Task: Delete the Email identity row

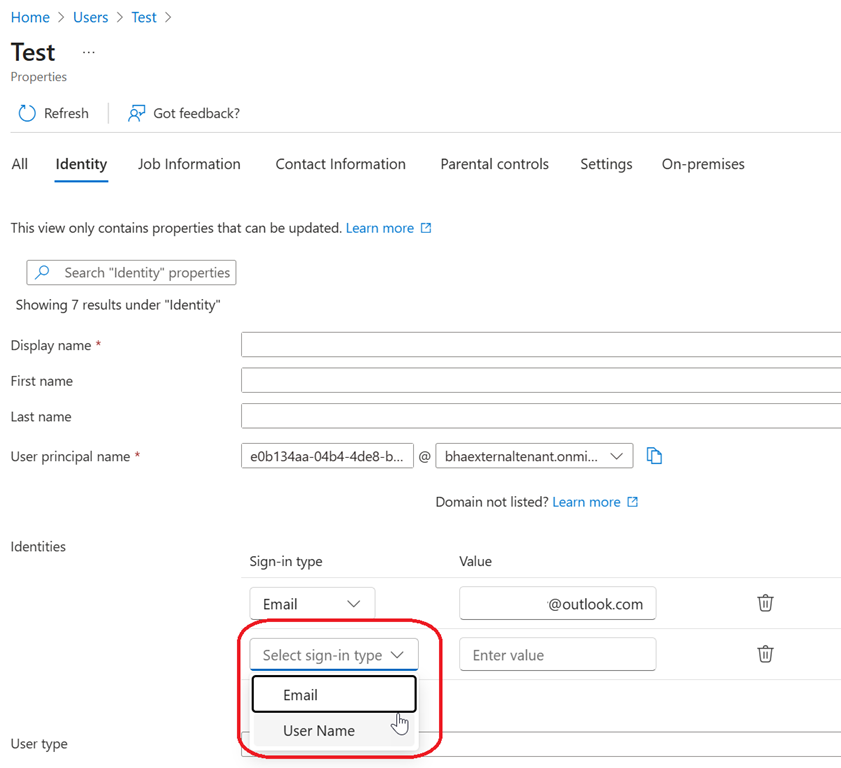Action: pos(765,603)
